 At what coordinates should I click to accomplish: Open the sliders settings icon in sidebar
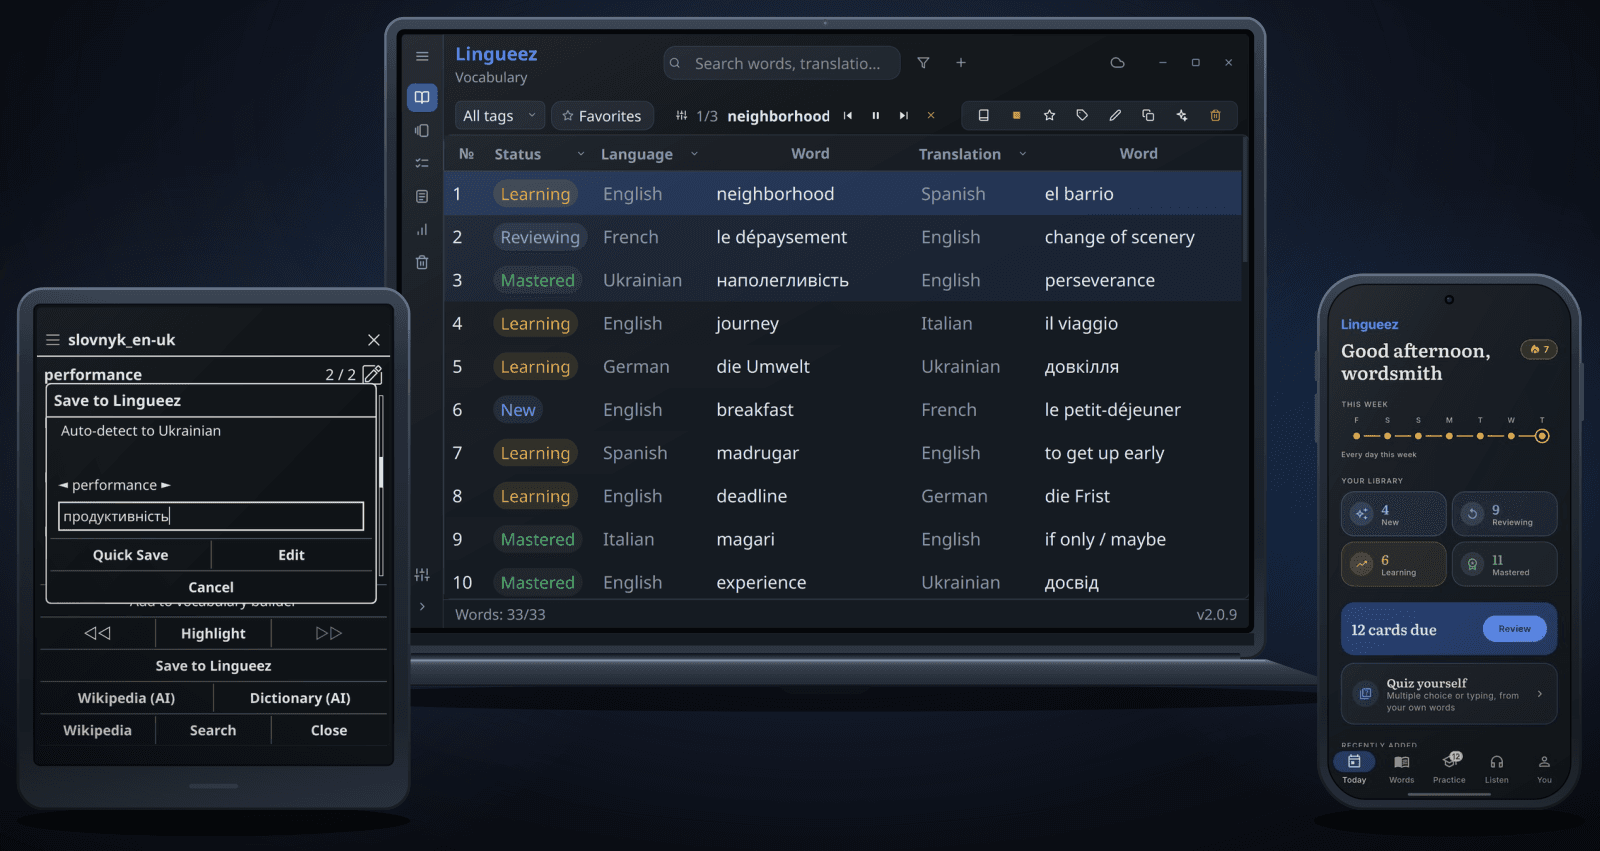click(x=422, y=575)
